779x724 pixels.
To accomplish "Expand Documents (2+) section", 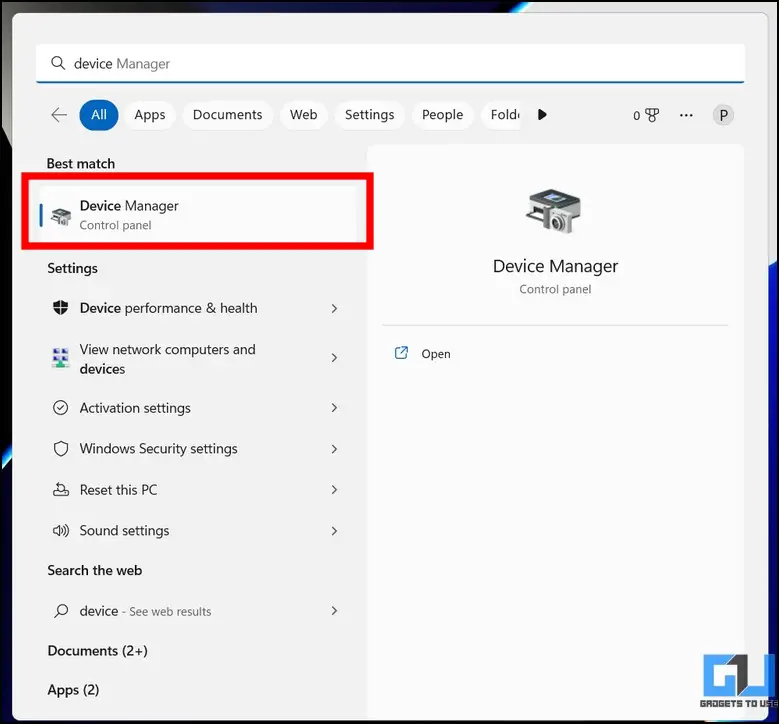I will [97, 651].
